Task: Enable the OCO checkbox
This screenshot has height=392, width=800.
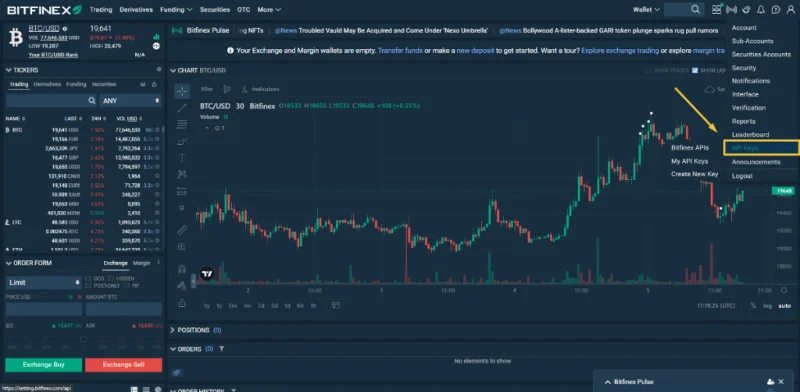Action: (x=88, y=279)
